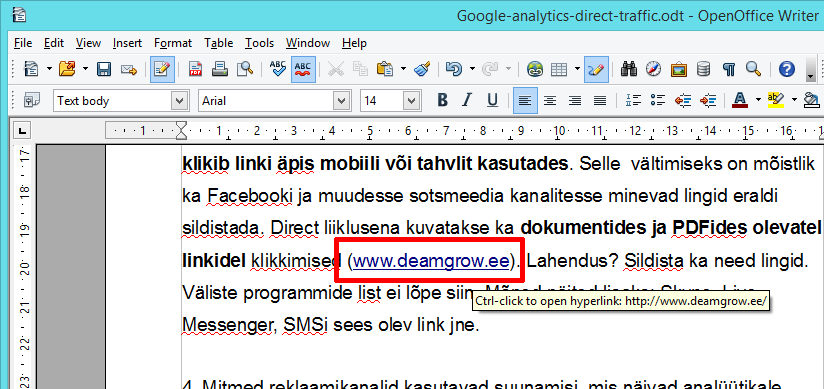The width and height of the screenshot is (824, 389).
Task: Open the Tools menu
Action: click(260, 43)
